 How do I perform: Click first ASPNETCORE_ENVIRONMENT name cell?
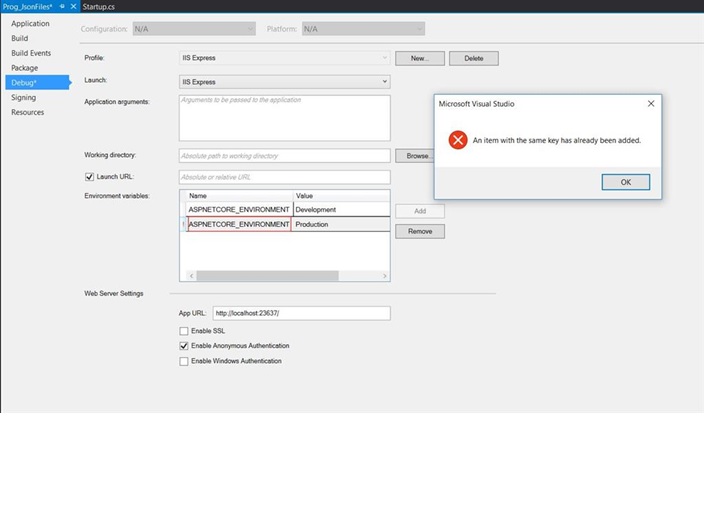coord(239,209)
